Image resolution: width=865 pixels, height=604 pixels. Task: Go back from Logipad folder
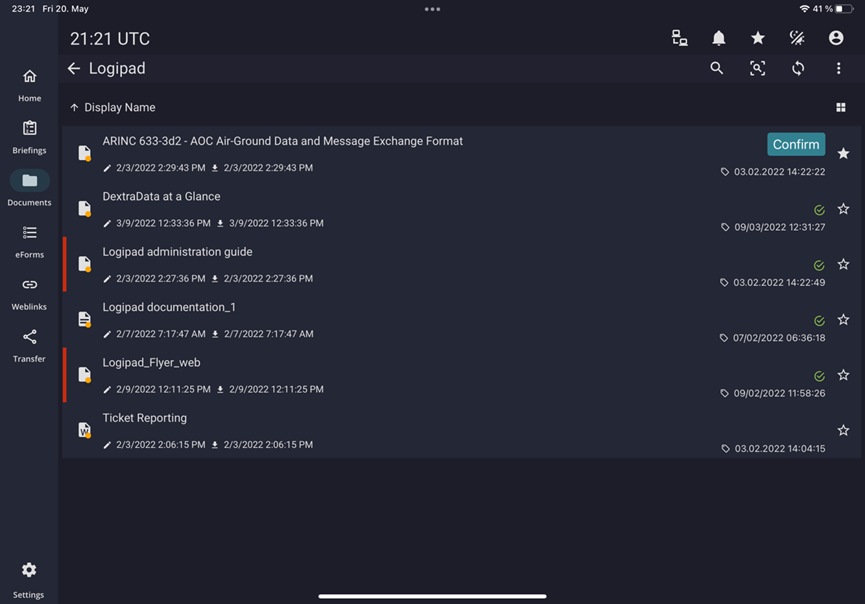[74, 68]
